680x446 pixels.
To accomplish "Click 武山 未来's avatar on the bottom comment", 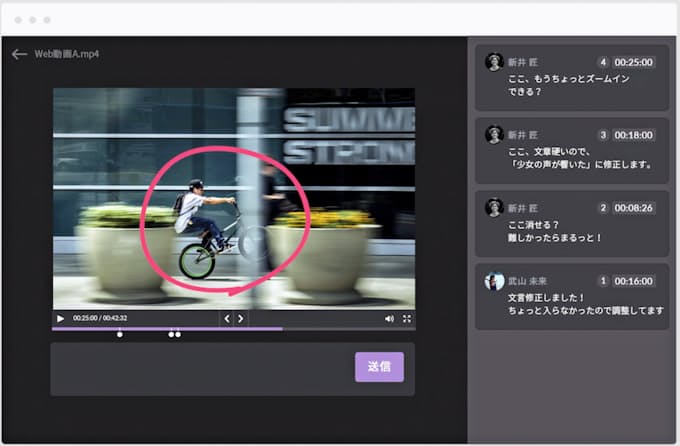I will (494, 282).
